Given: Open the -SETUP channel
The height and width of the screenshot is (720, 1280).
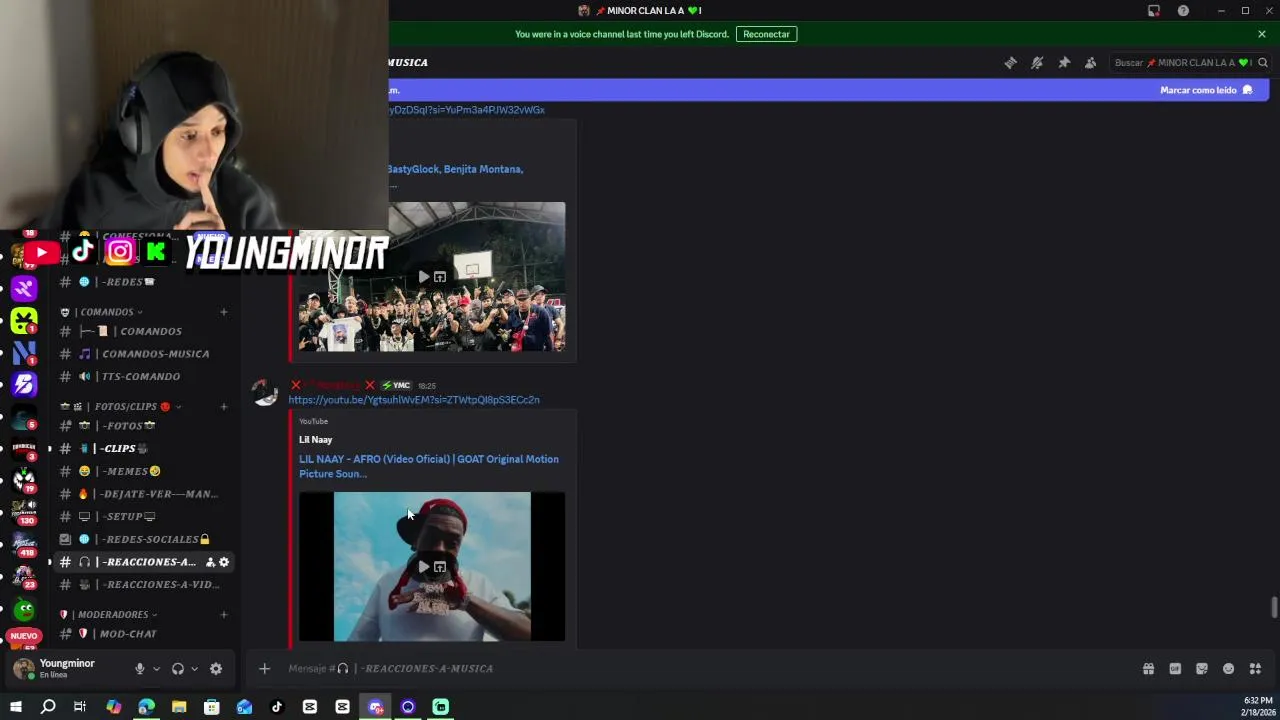Looking at the screenshot, I should [x=145, y=516].
